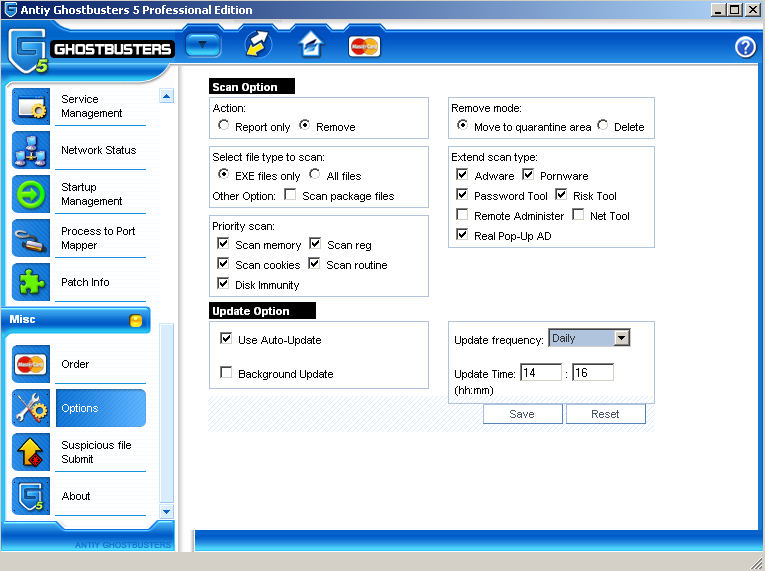Enable the Remote Administer checkbox

[462, 214]
